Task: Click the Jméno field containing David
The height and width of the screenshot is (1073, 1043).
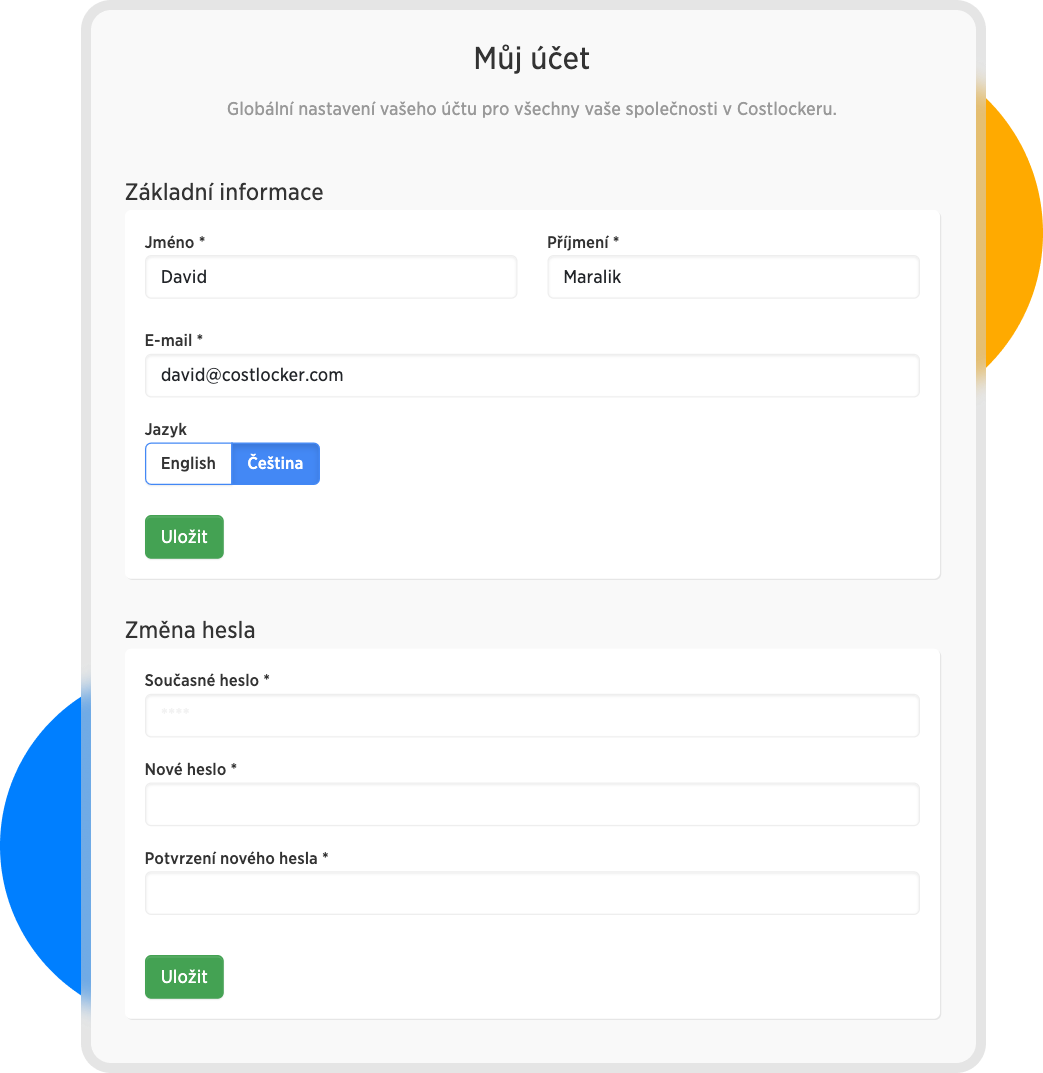Action: point(330,277)
